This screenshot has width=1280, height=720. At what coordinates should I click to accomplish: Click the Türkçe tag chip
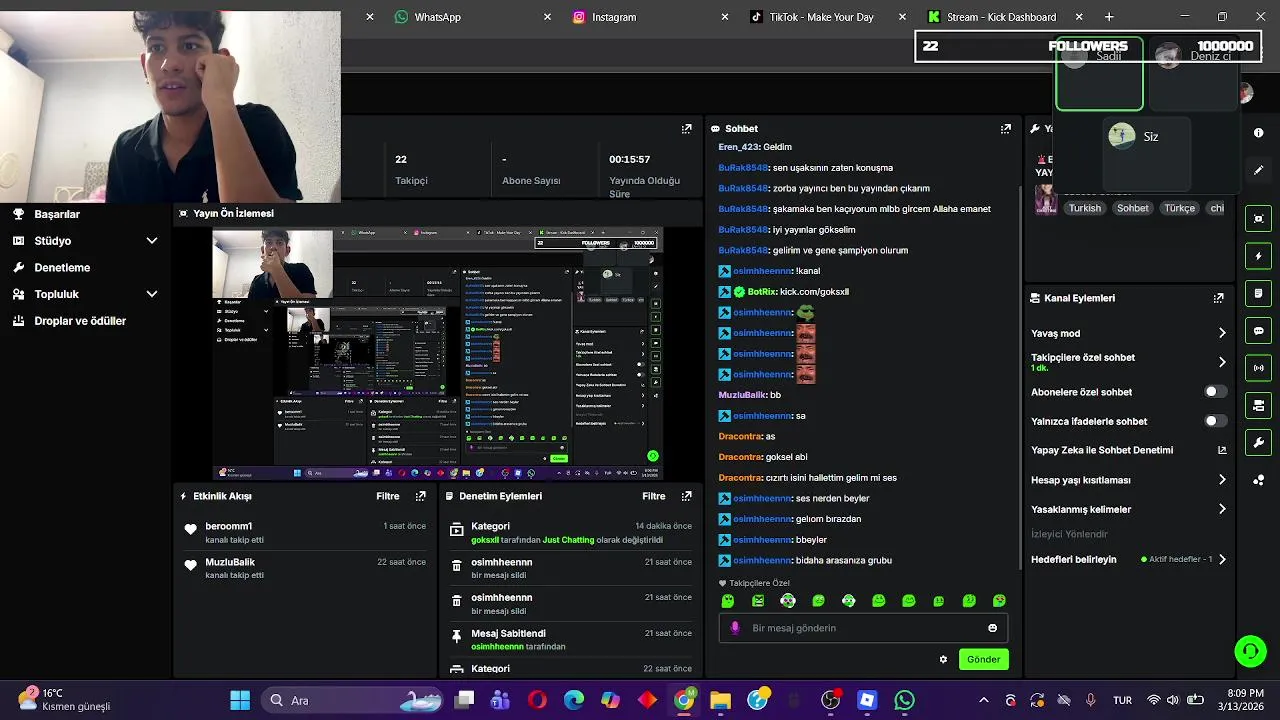(1180, 208)
